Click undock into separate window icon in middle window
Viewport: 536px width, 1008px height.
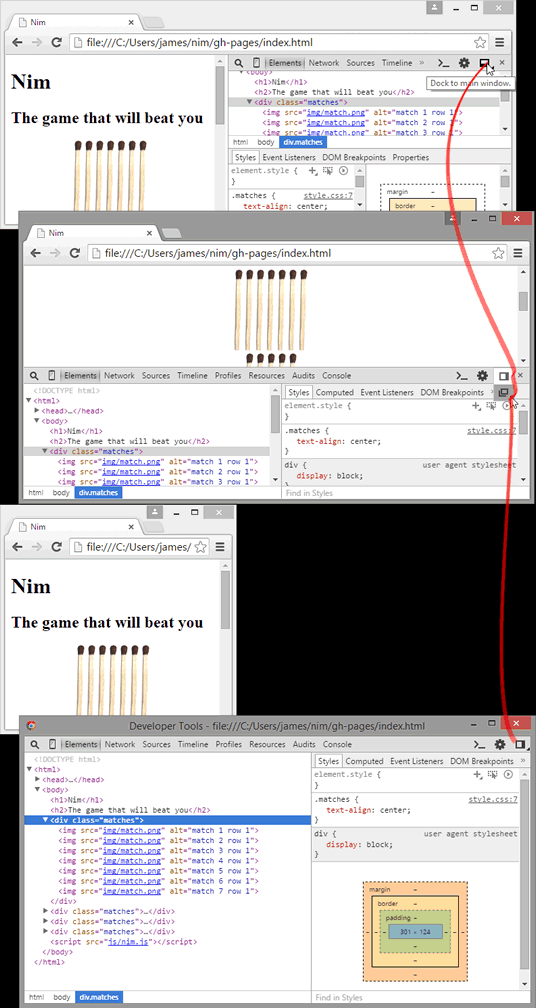(504, 392)
